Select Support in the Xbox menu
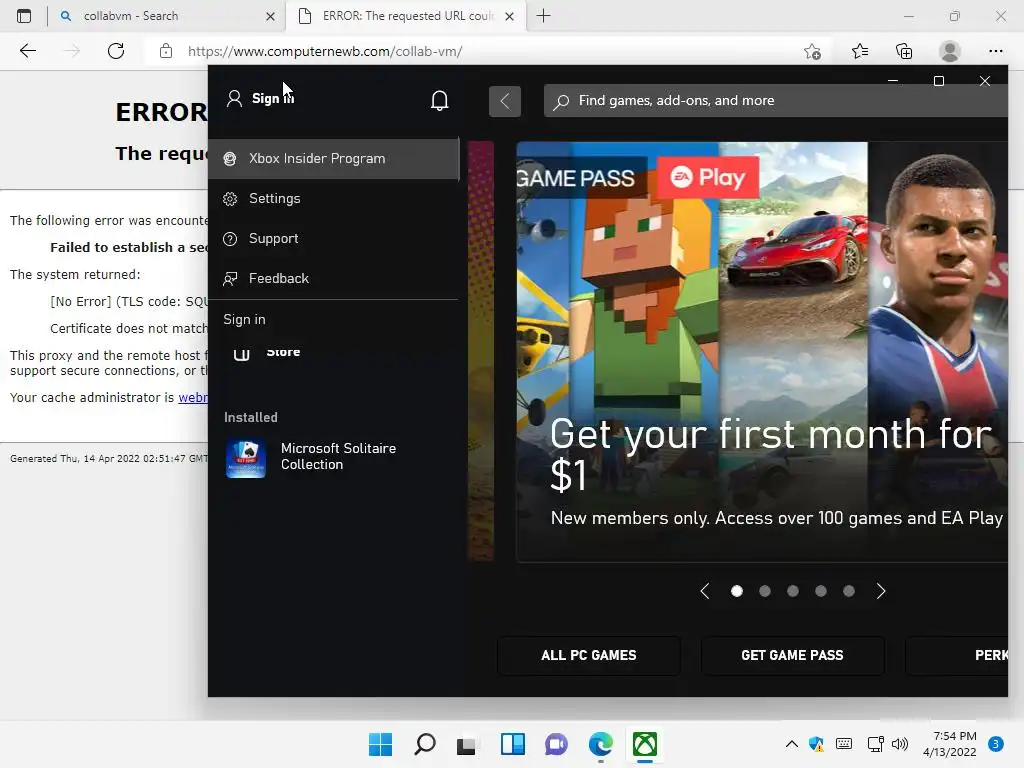 [334, 238]
